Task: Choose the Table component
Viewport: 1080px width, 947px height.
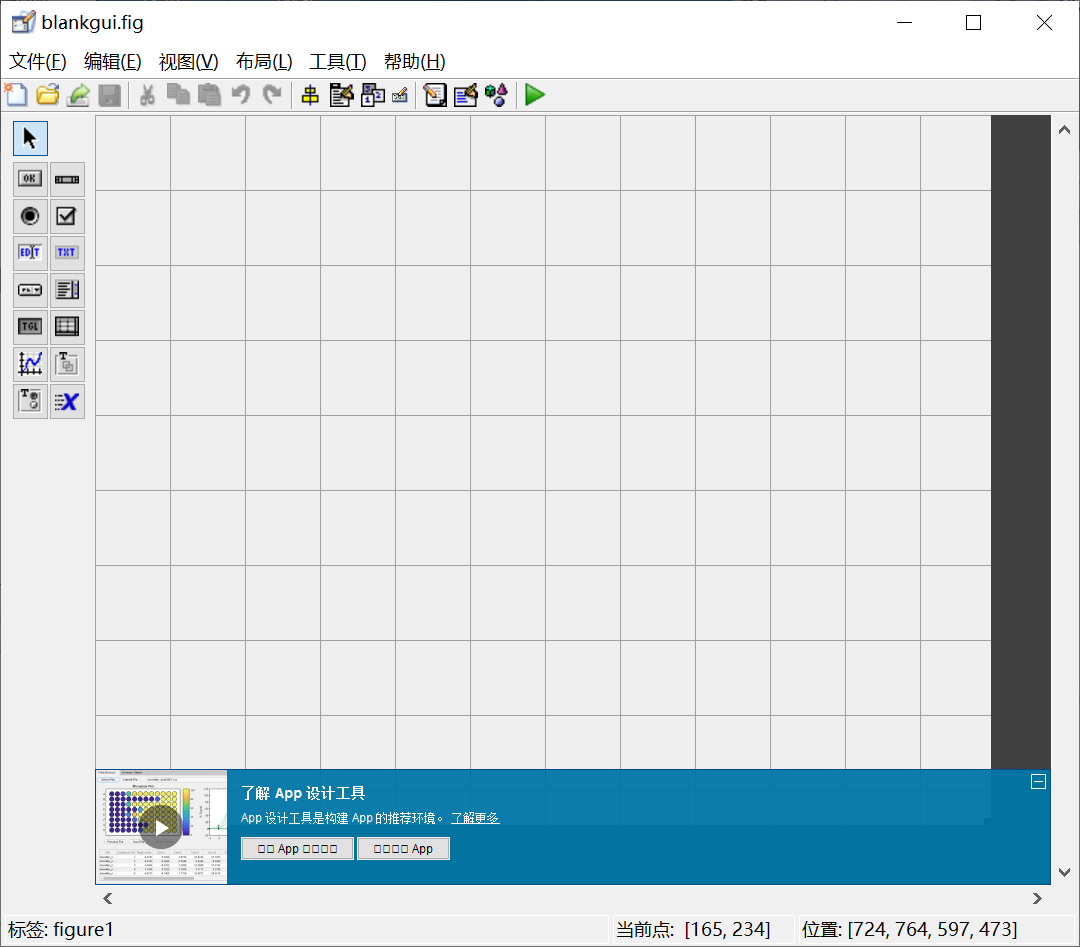Action: [67, 326]
